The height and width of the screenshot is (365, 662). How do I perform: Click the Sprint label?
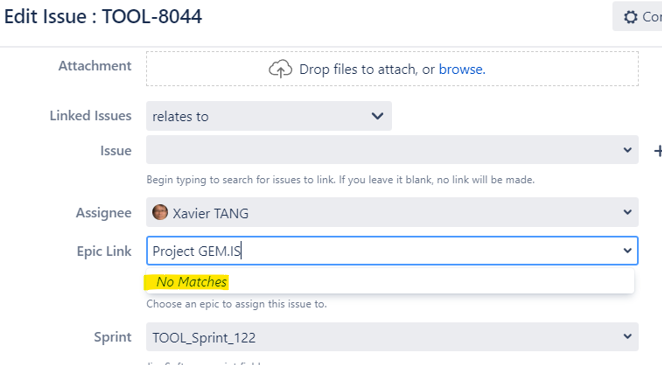(x=113, y=337)
